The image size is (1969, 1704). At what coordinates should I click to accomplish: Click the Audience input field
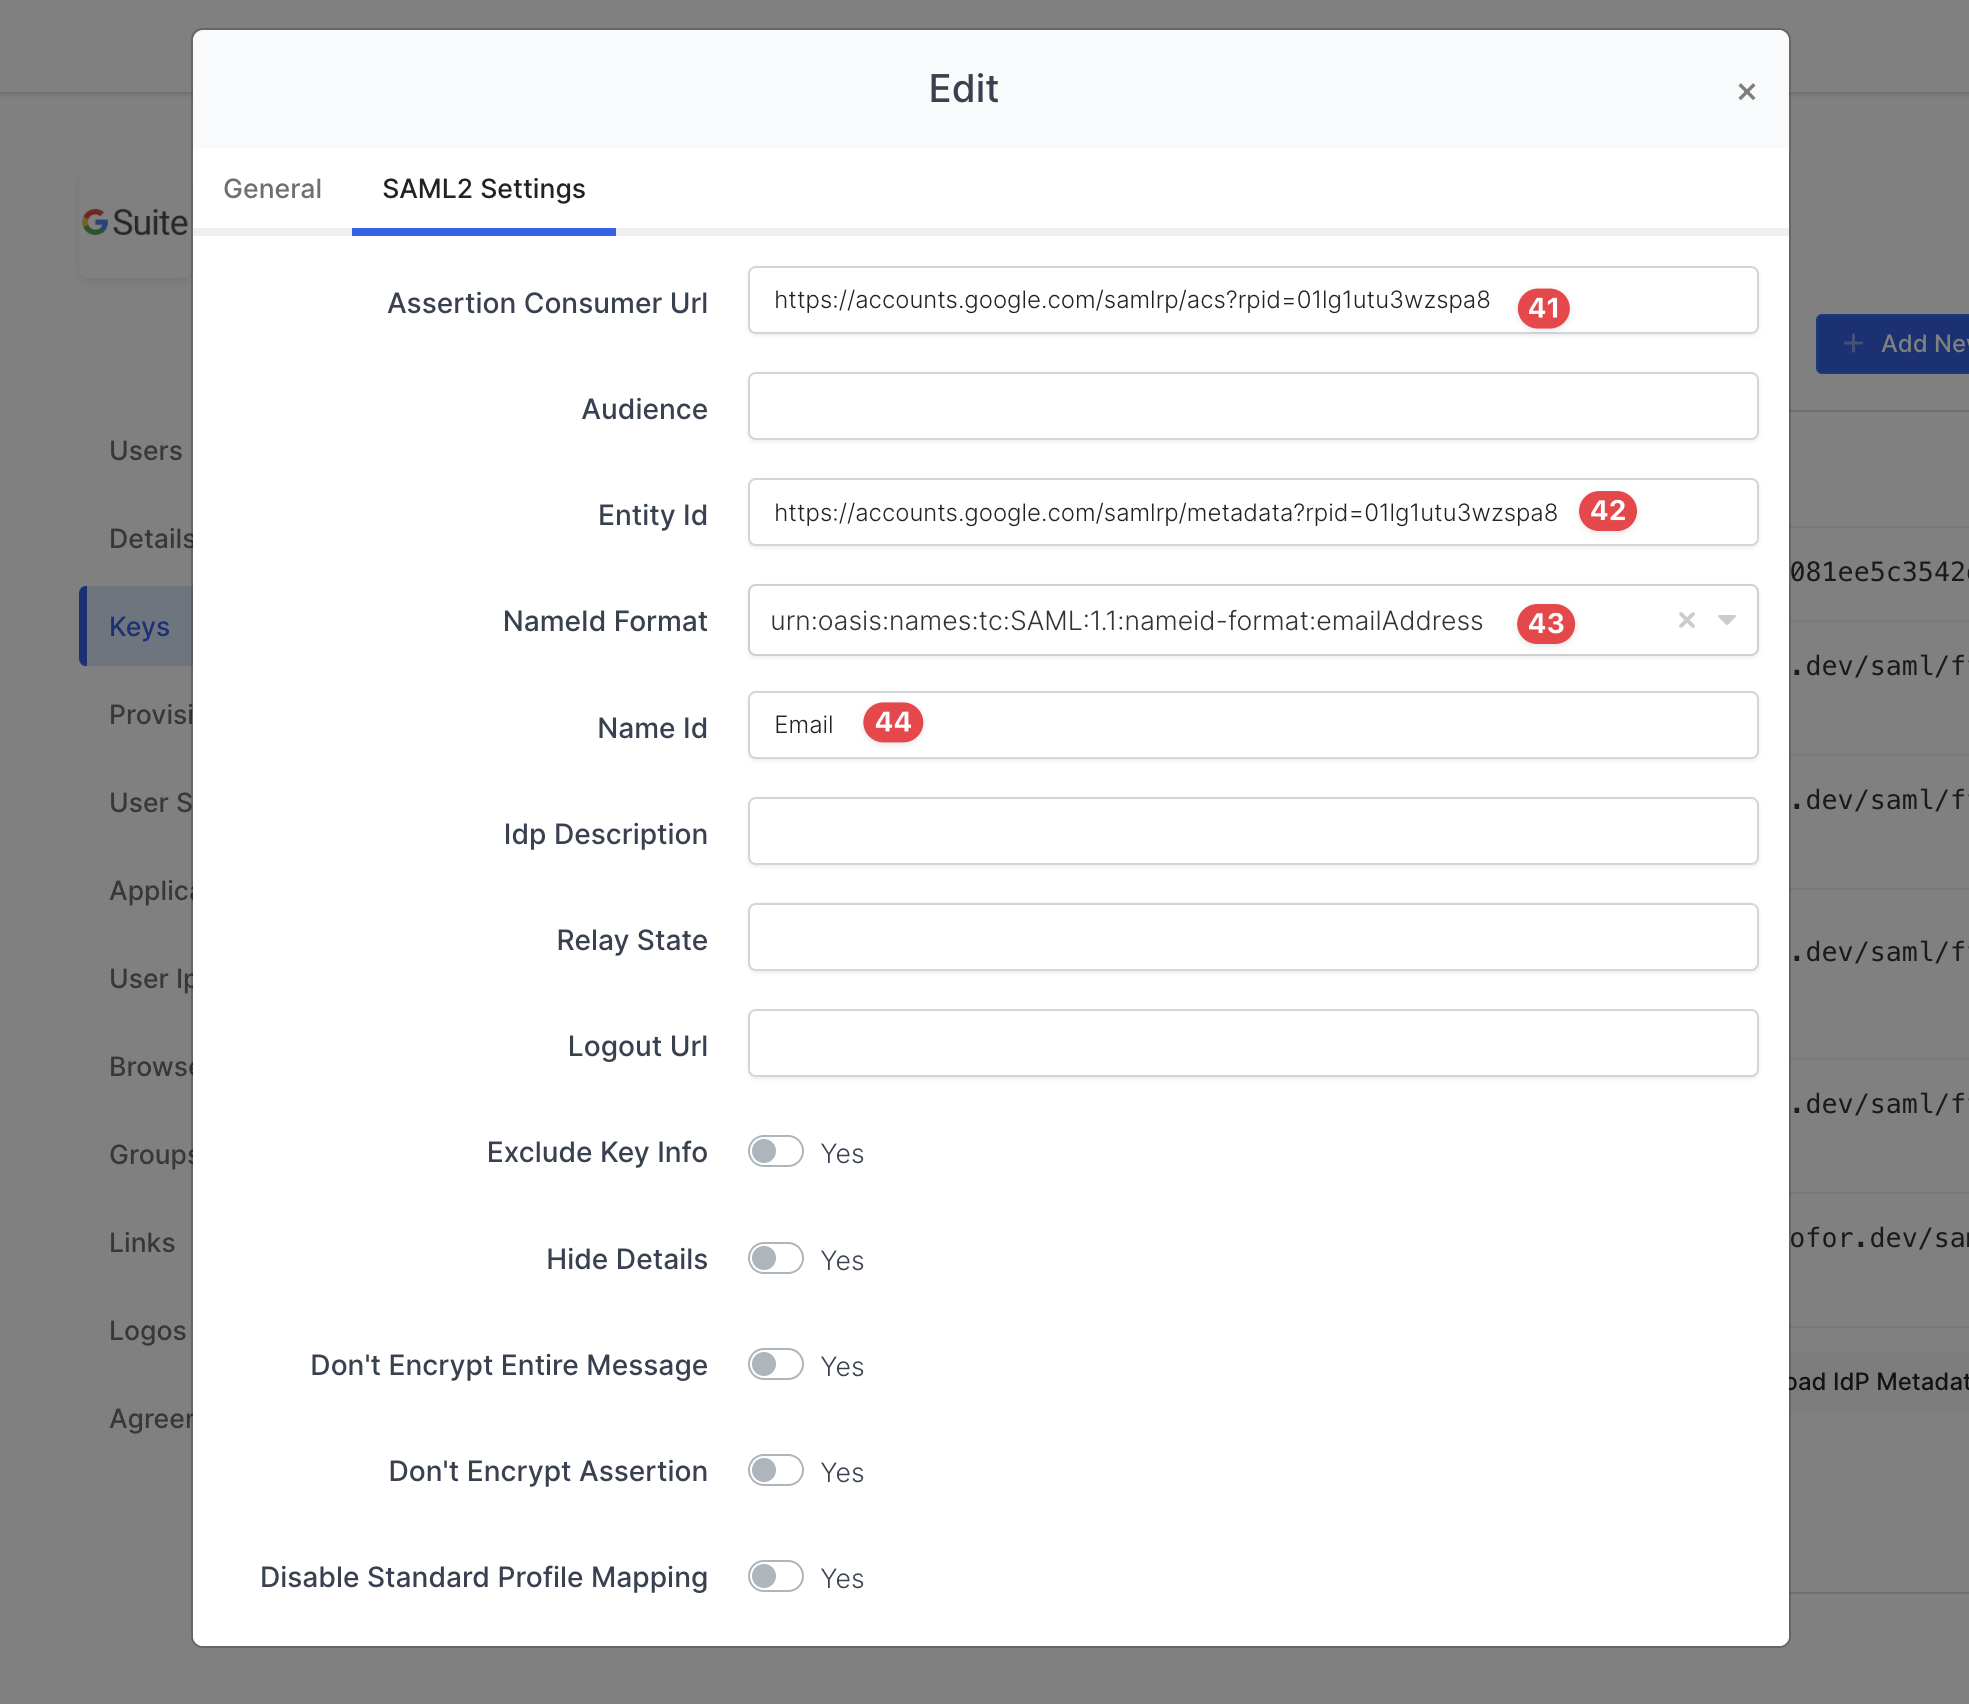[1252, 407]
